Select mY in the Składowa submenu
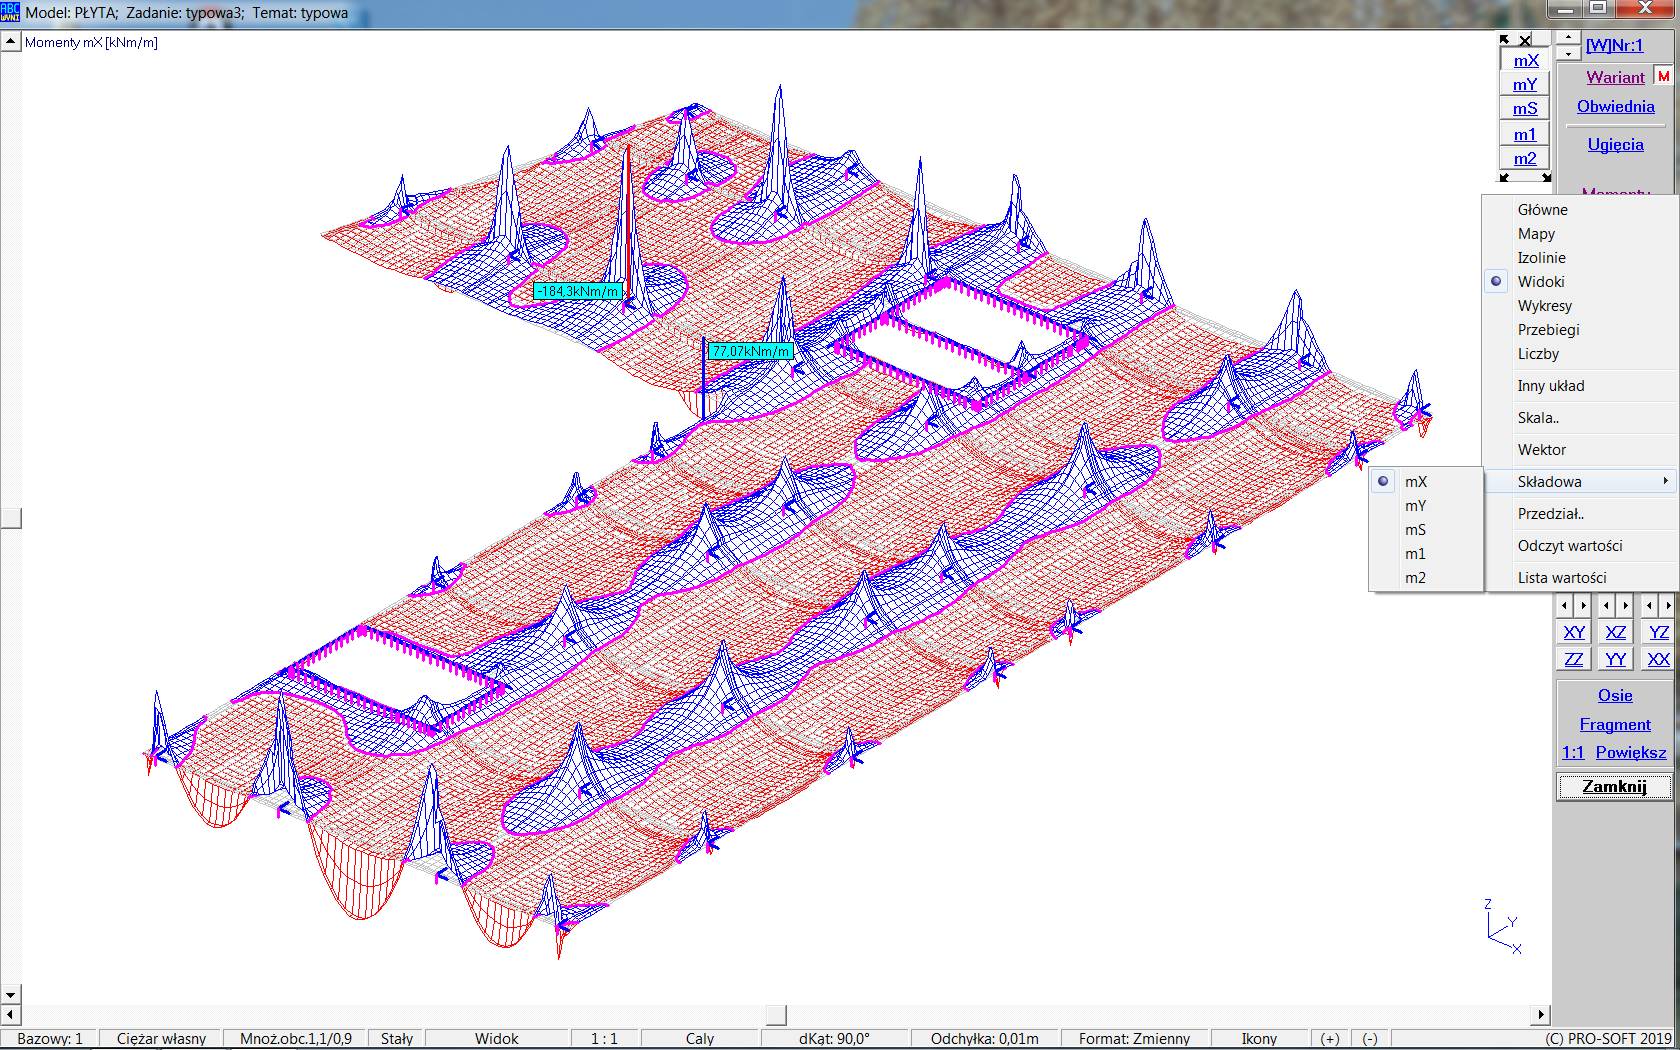Screen dimensions: 1680x1050 pyautogui.click(x=1415, y=506)
